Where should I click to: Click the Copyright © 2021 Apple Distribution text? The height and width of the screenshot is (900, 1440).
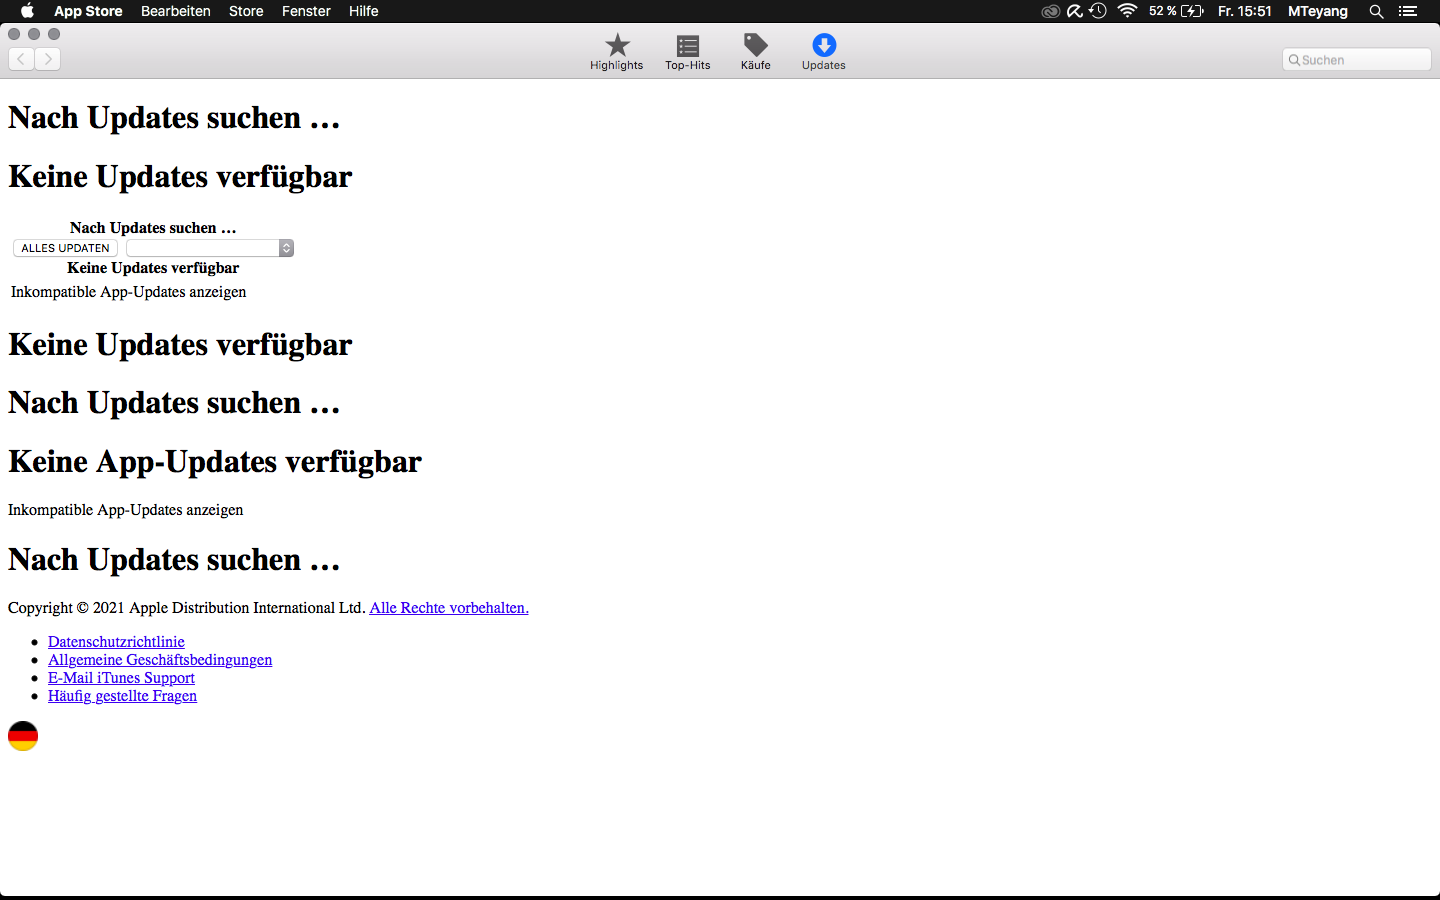click(x=187, y=608)
